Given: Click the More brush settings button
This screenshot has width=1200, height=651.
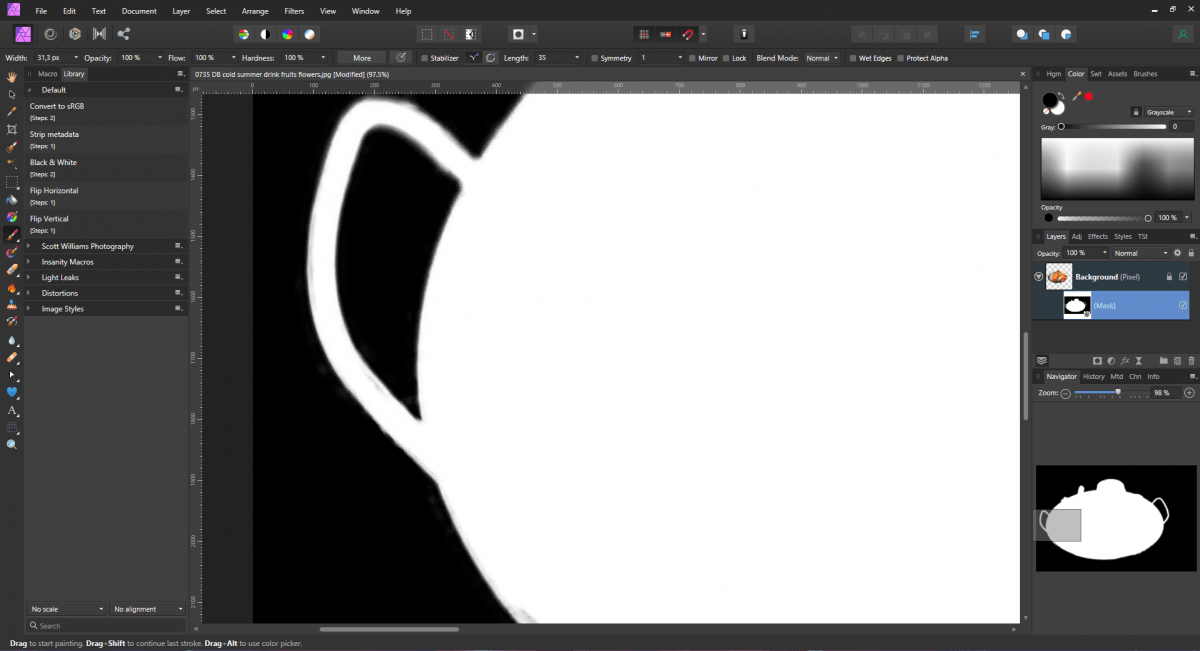Looking at the screenshot, I should tap(362, 58).
